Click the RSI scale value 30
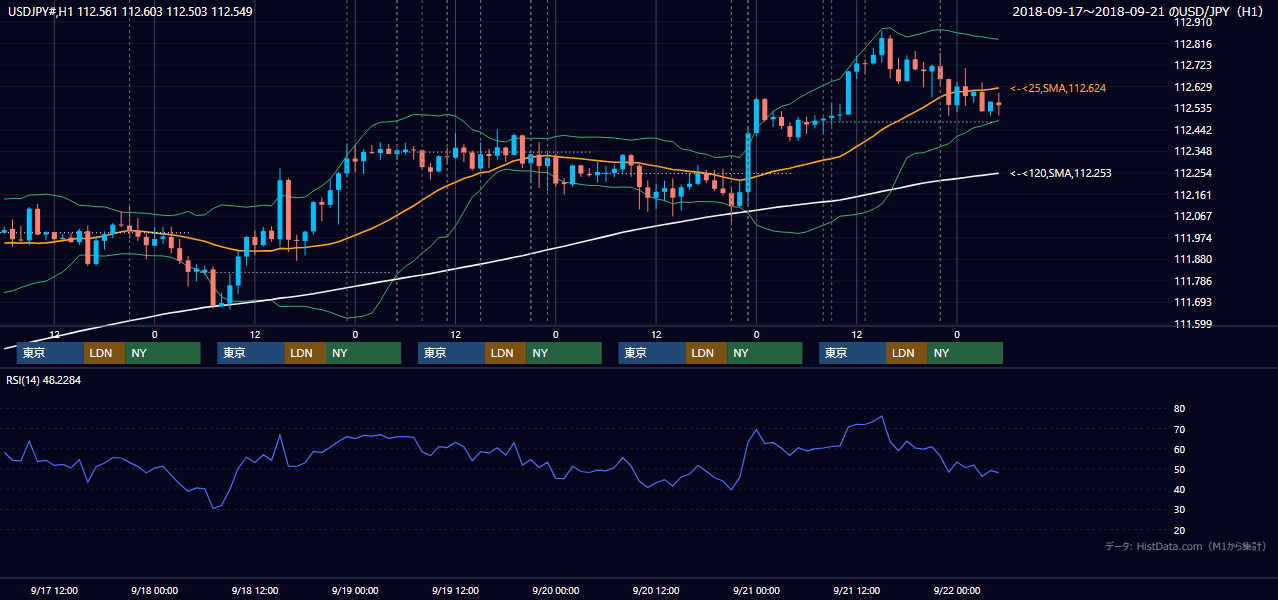Image resolution: width=1278 pixels, height=600 pixels. pos(1179,510)
